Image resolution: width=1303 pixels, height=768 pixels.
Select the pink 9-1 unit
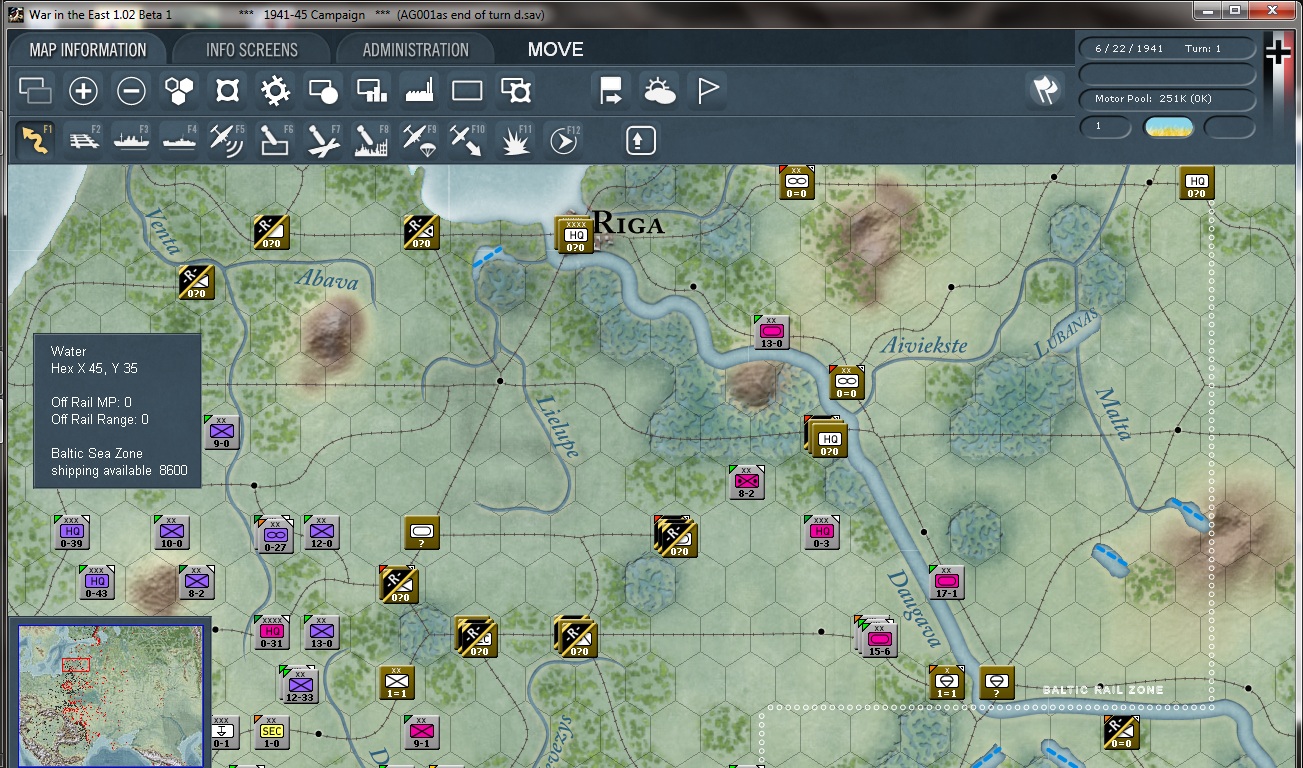[421, 732]
